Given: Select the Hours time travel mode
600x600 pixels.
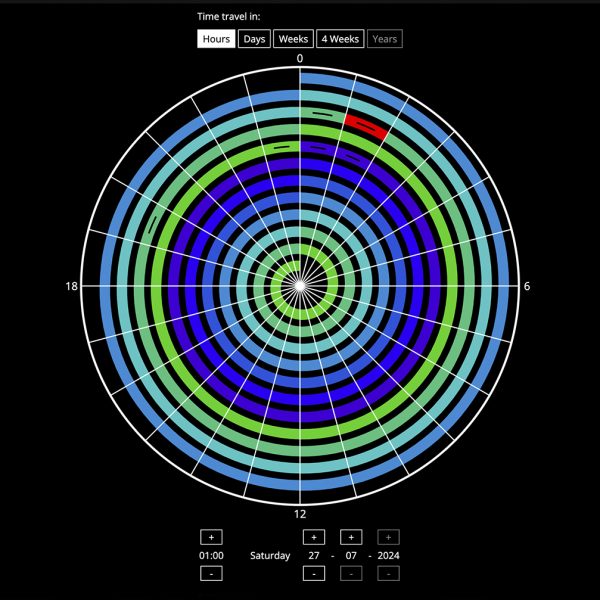Looking at the screenshot, I should [216, 39].
